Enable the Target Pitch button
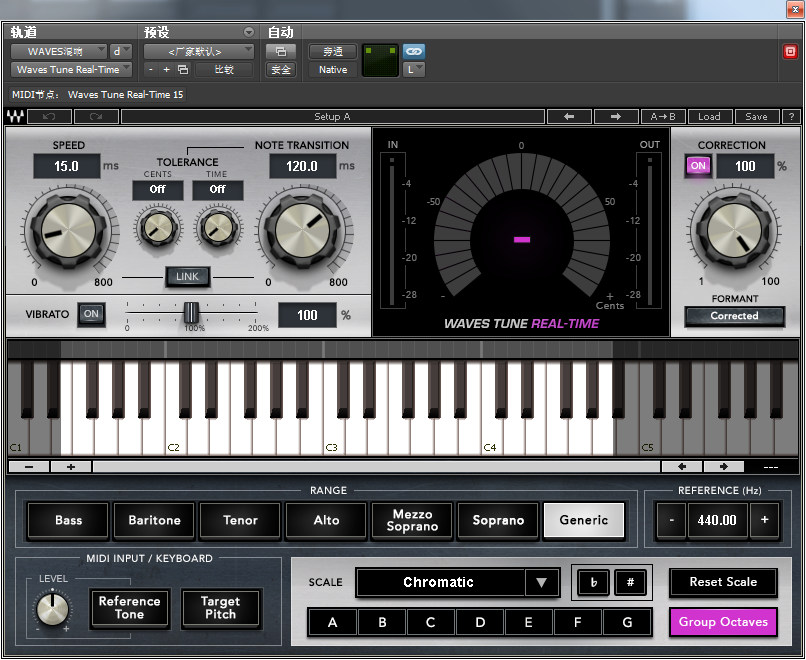Viewport: 806px width, 660px height. tap(221, 608)
